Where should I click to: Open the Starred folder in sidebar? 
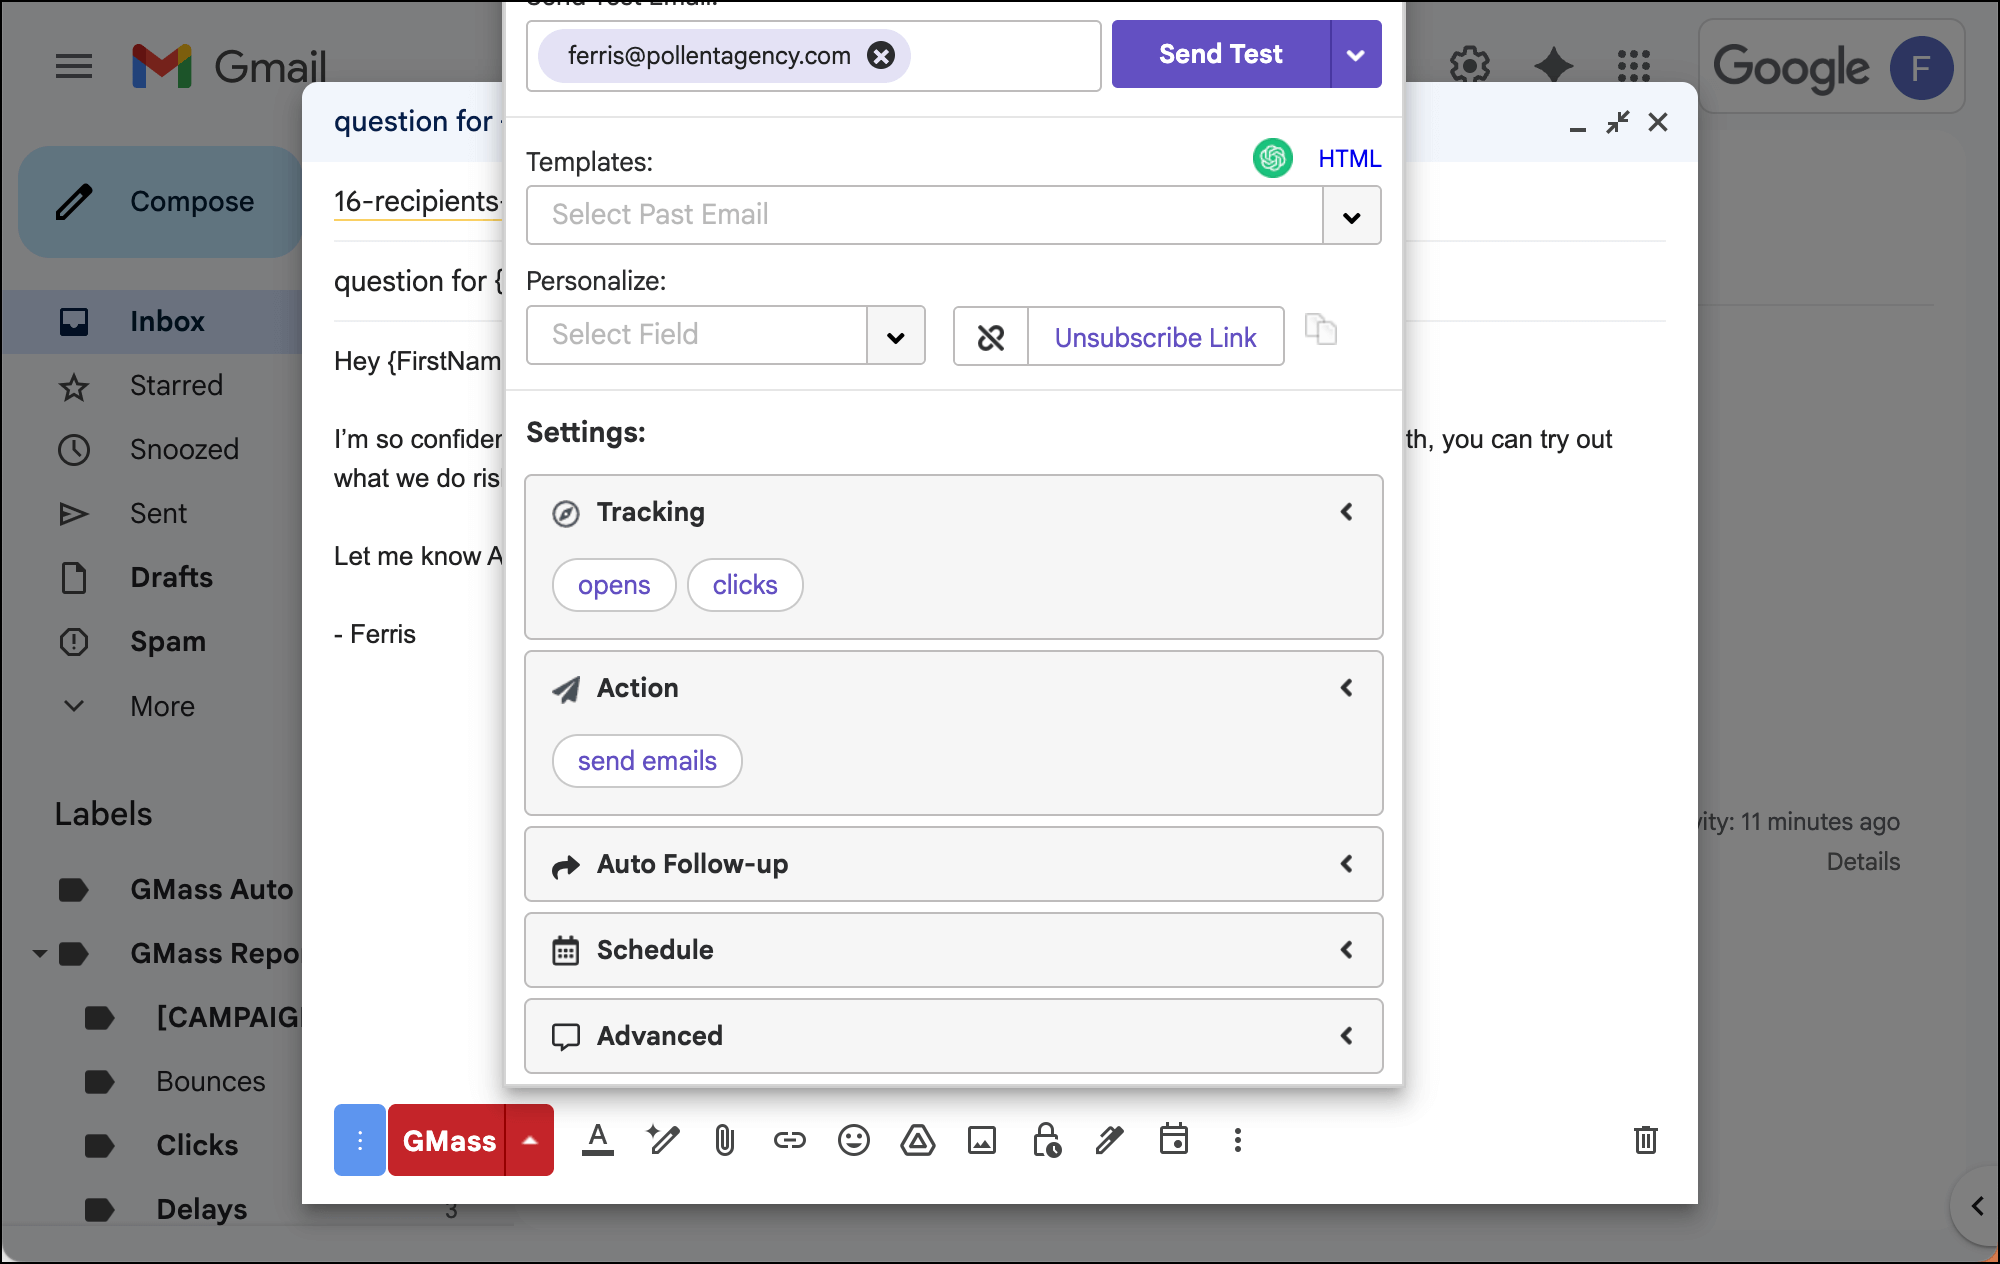176,385
